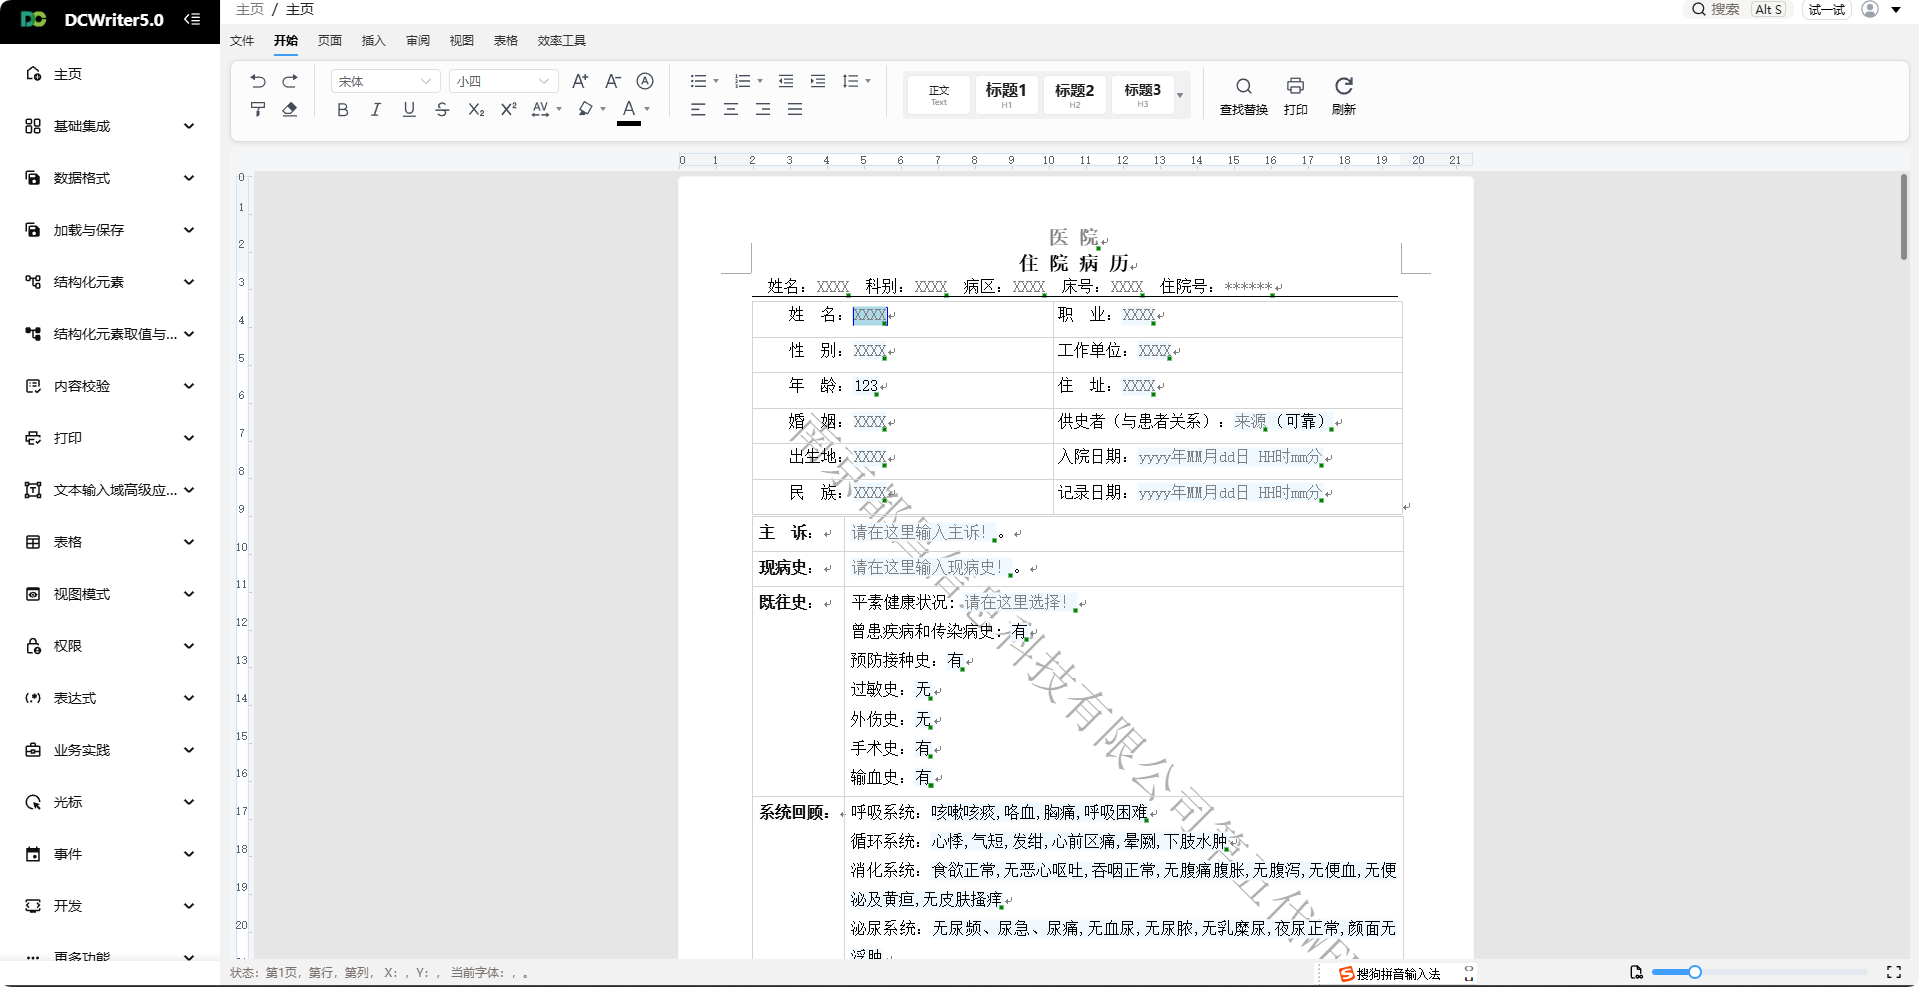Screen dimensions: 1919x987
Task: Toggle bold formatting
Action: pyautogui.click(x=343, y=109)
